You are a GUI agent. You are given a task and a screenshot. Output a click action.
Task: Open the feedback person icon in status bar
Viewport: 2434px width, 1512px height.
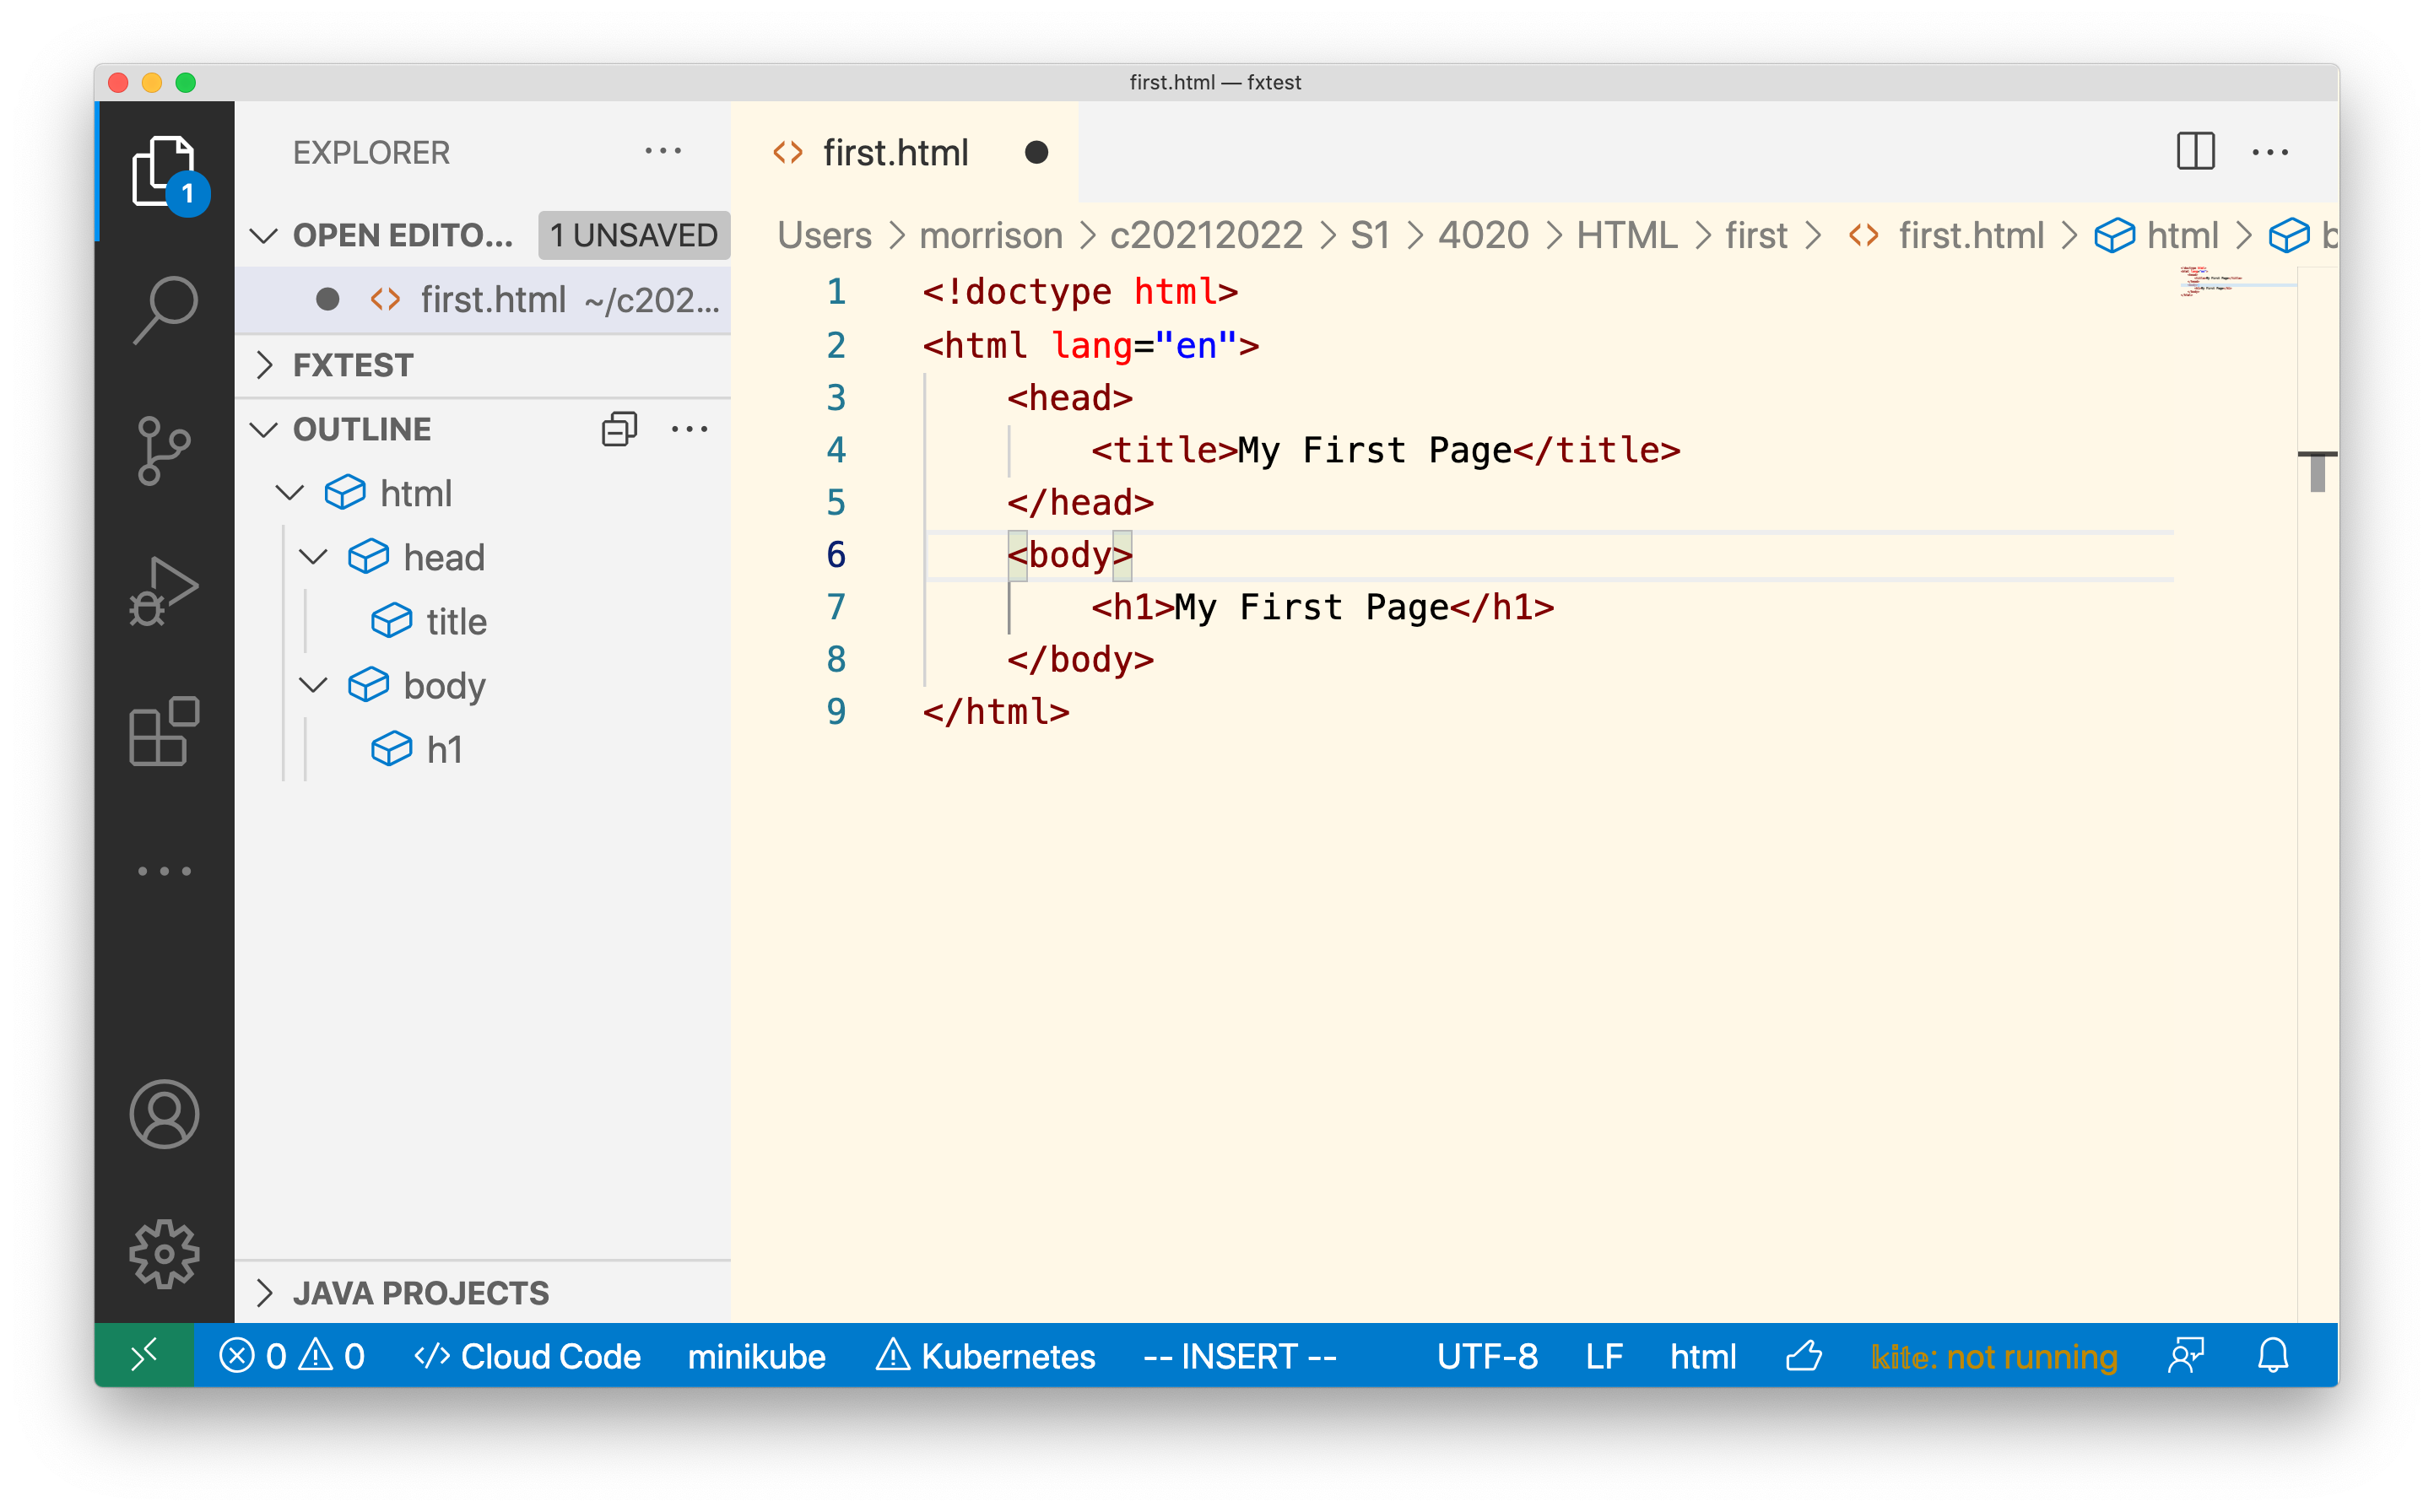[2185, 1356]
